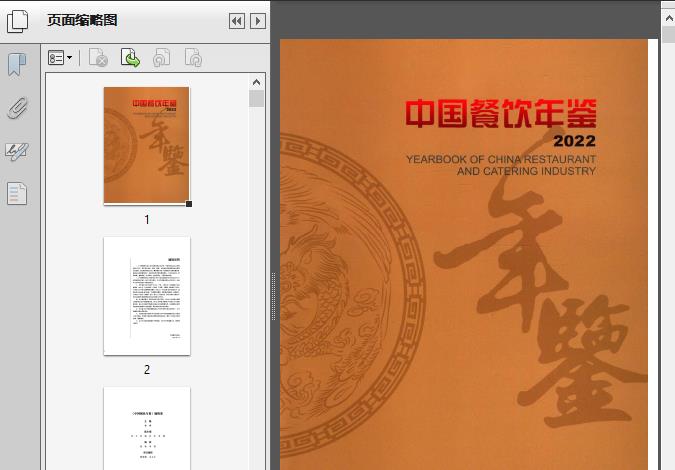Click the YEARBOOK OF CHINA RESTAURANT text

pos(501,159)
